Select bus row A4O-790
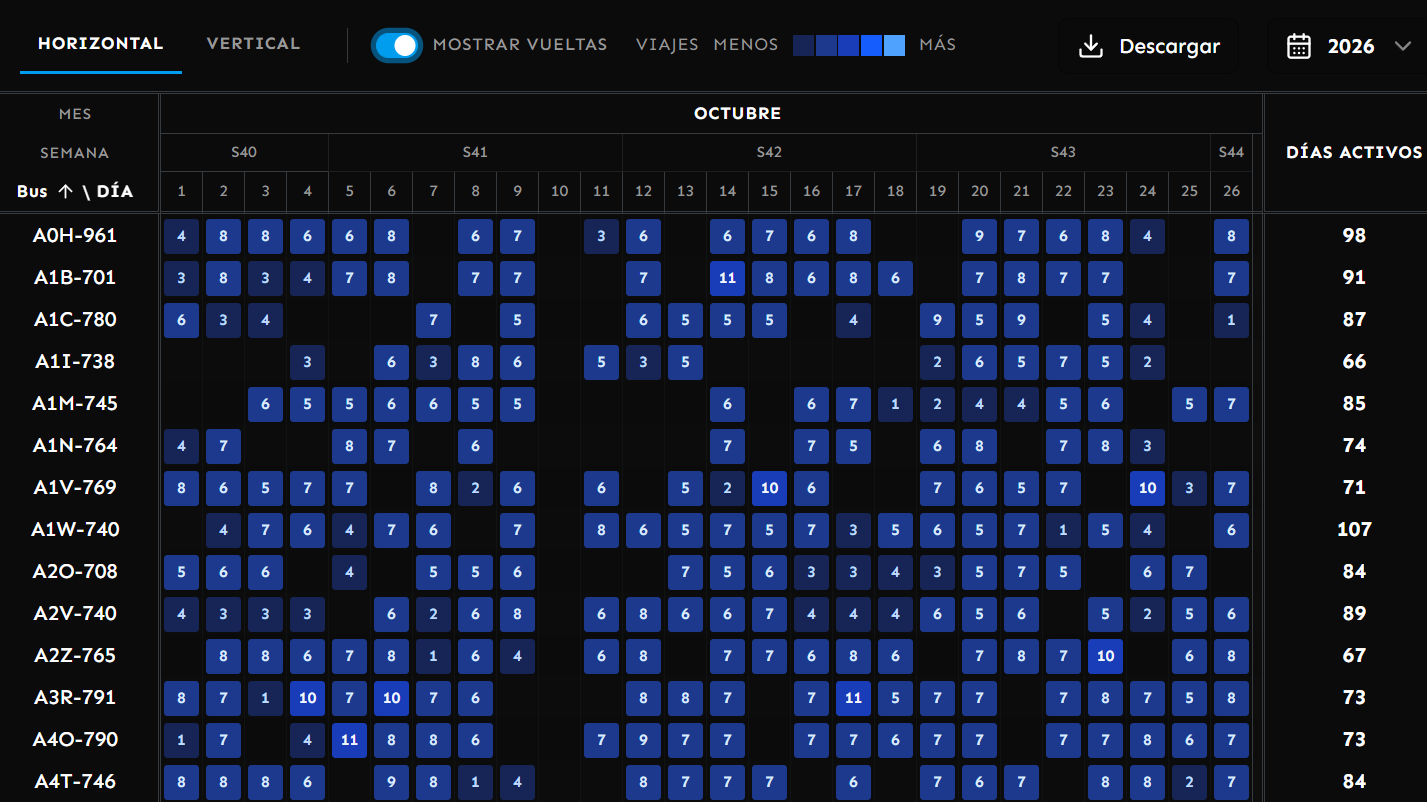The width and height of the screenshot is (1427, 802). [75, 740]
